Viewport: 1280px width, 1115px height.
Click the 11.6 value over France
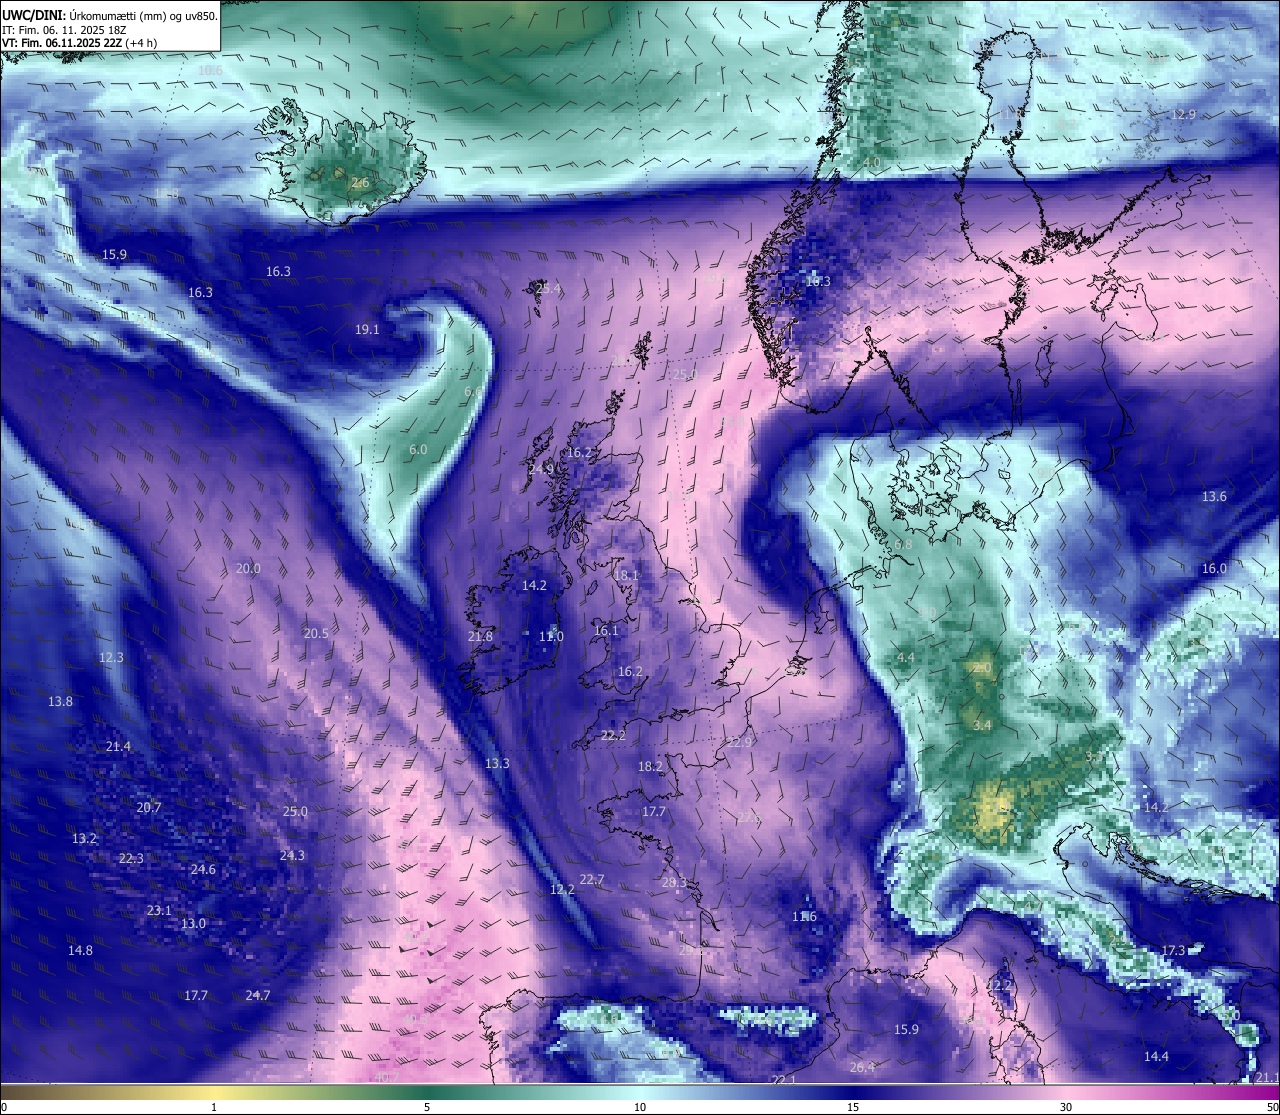click(804, 916)
